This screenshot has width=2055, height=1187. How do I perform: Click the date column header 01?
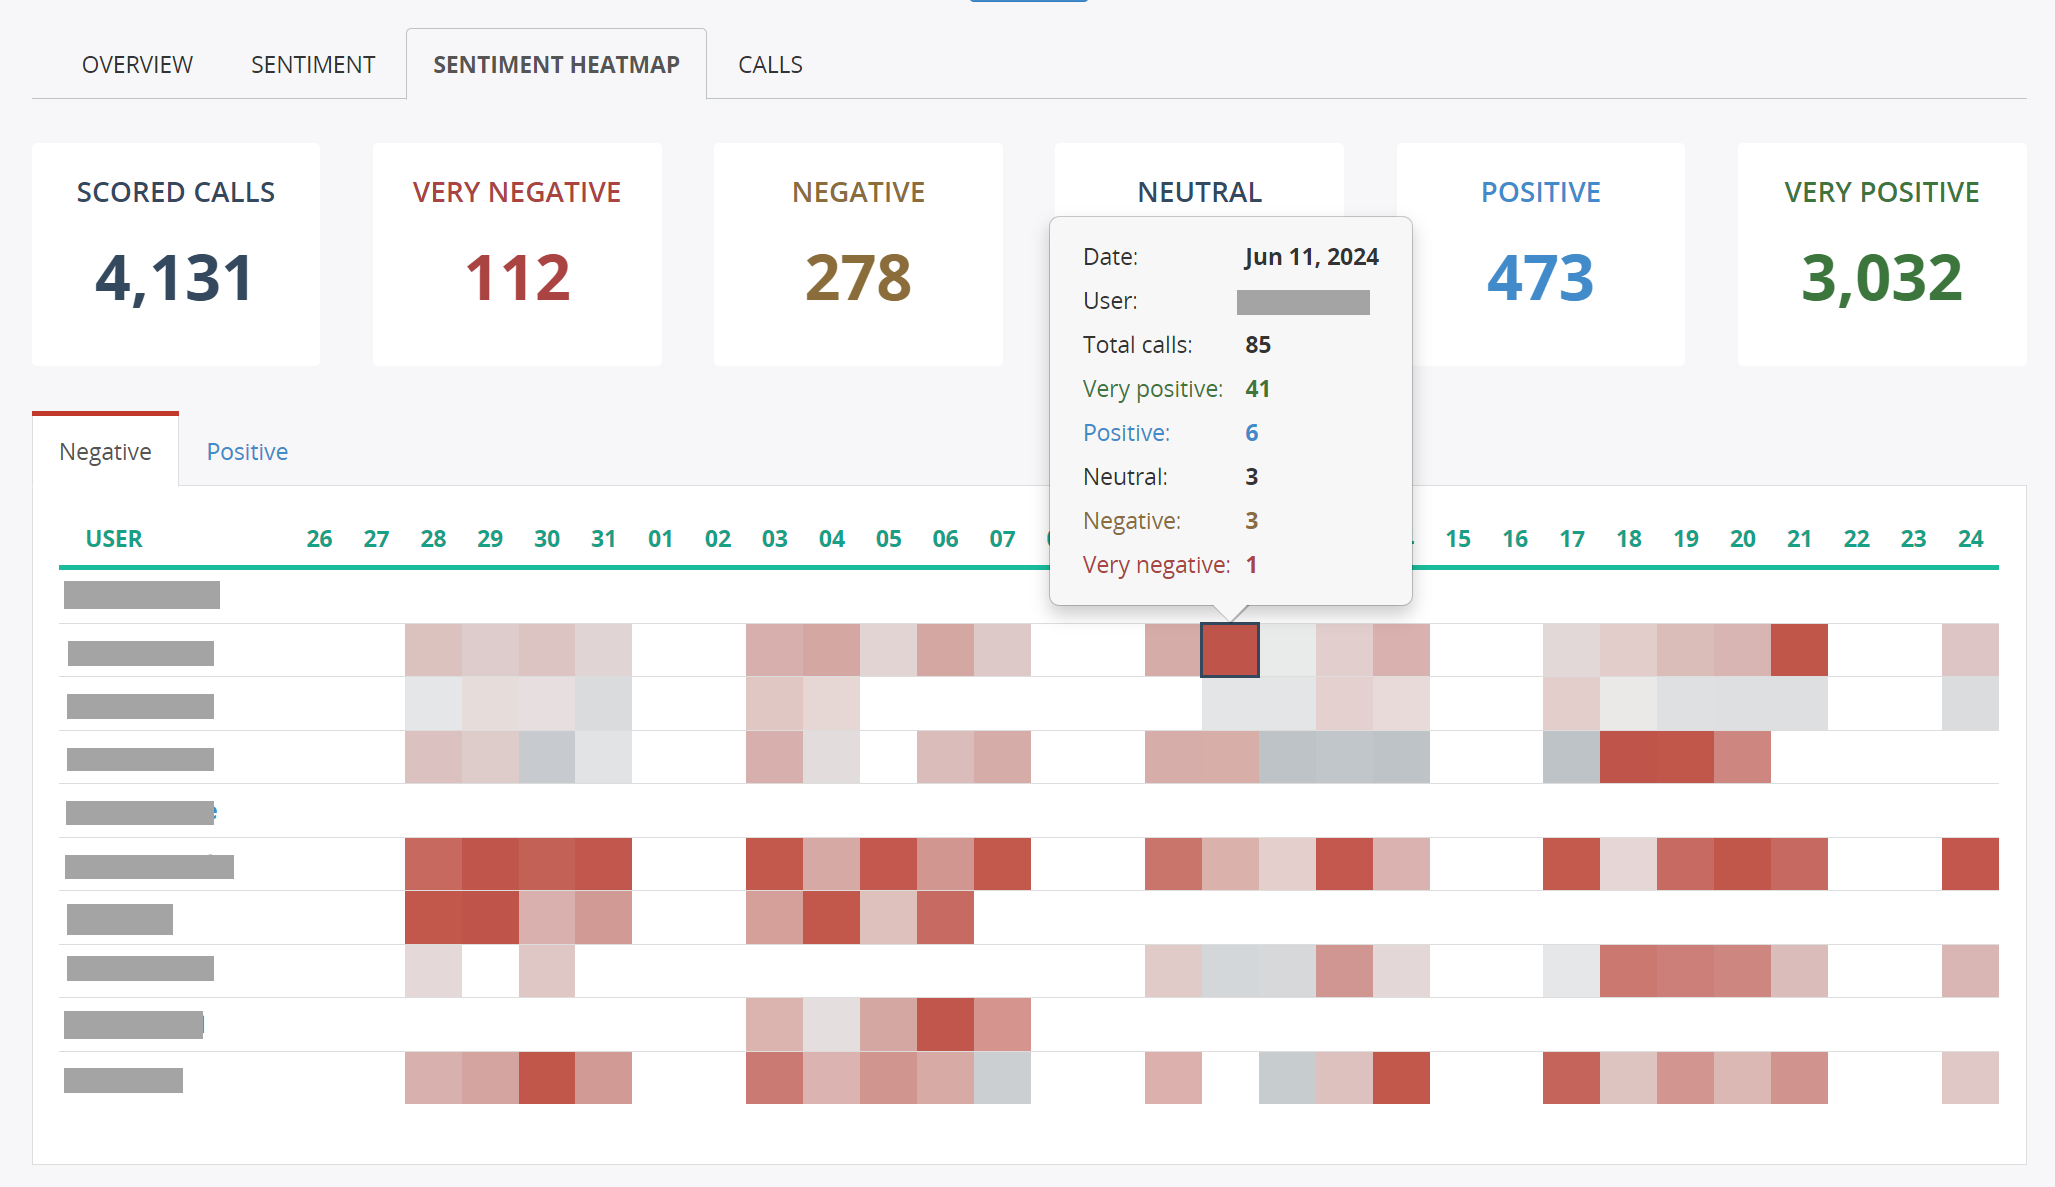tap(660, 539)
